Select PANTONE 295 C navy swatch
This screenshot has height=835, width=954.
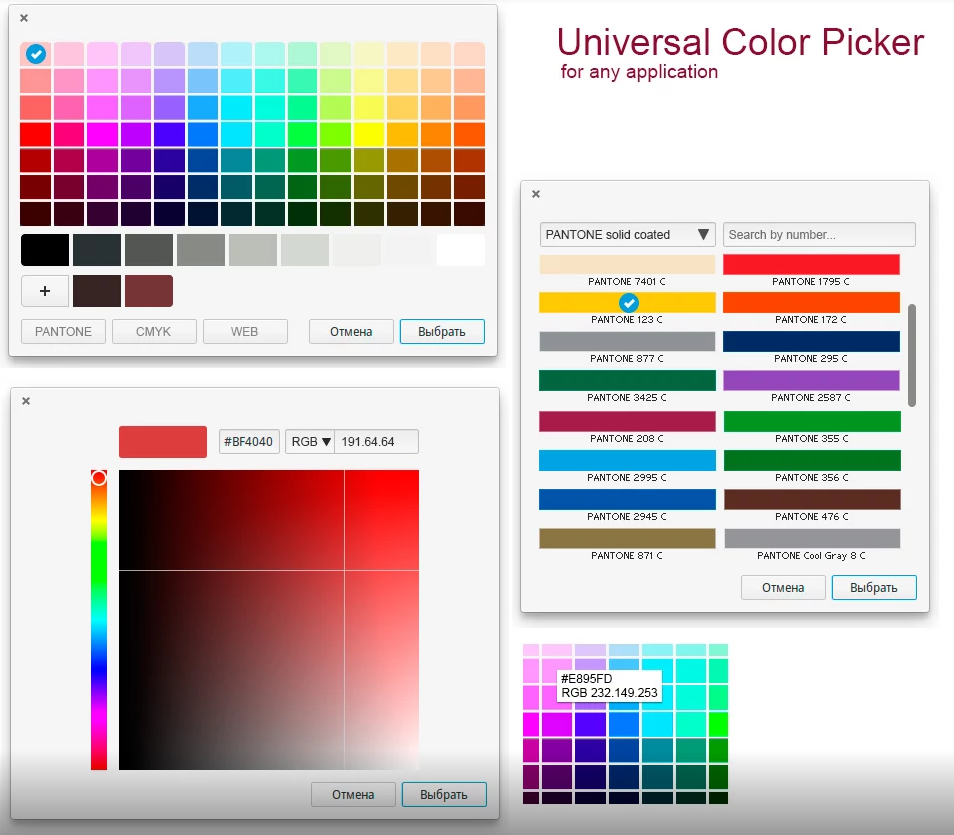[812, 341]
